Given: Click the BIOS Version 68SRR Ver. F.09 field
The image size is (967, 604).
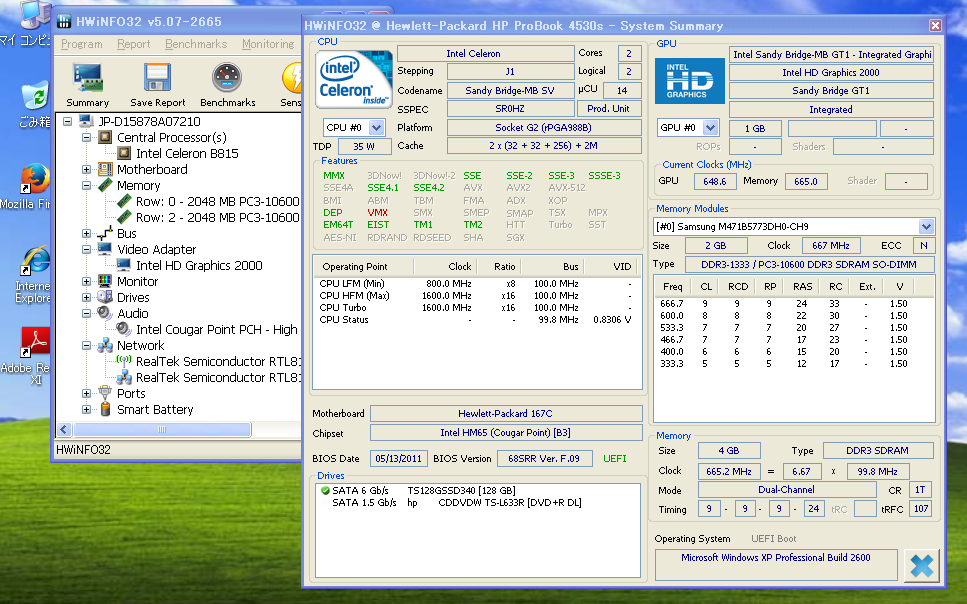Looking at the screenshot, I should click(543, 458).
